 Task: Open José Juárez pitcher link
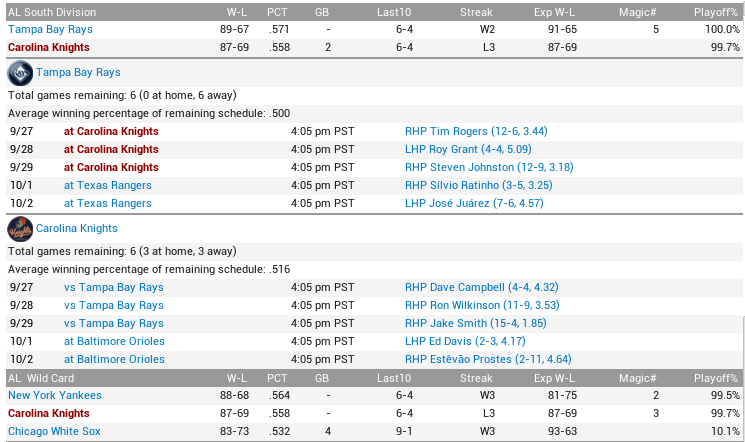coord(474,204)
